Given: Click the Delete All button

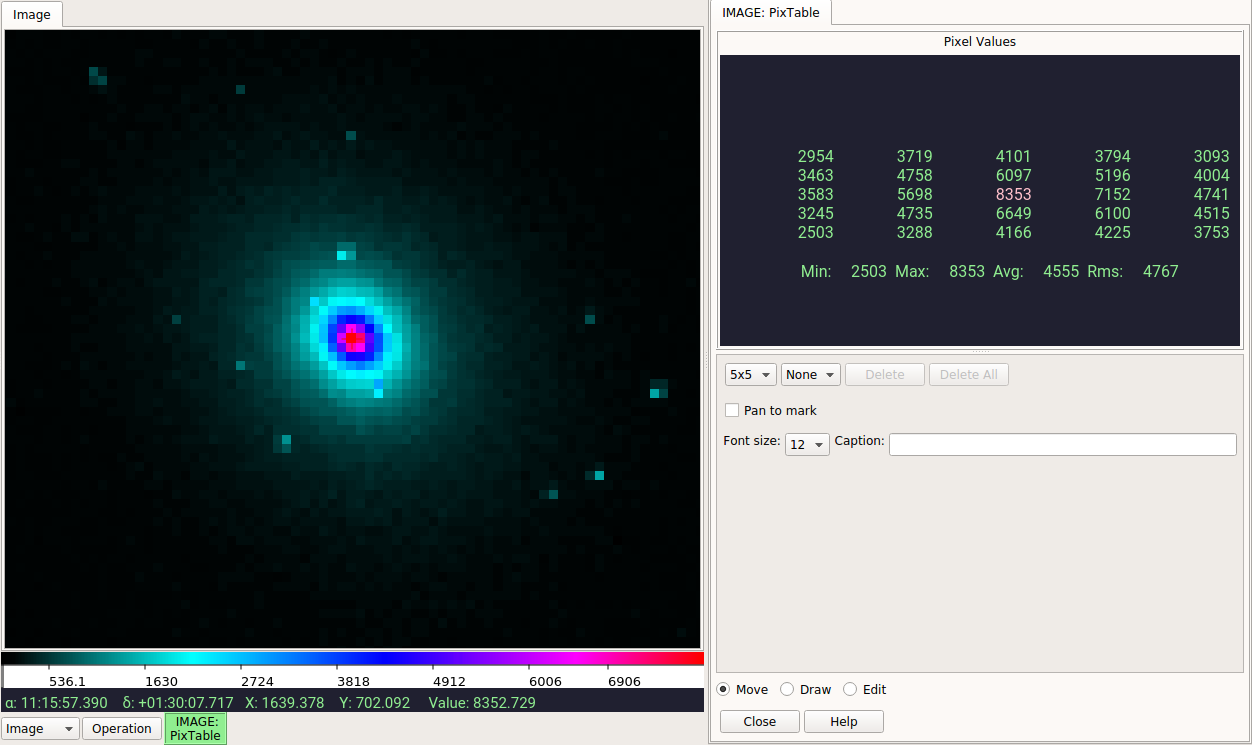Looking at the screenshot, I should pos(969,375).
